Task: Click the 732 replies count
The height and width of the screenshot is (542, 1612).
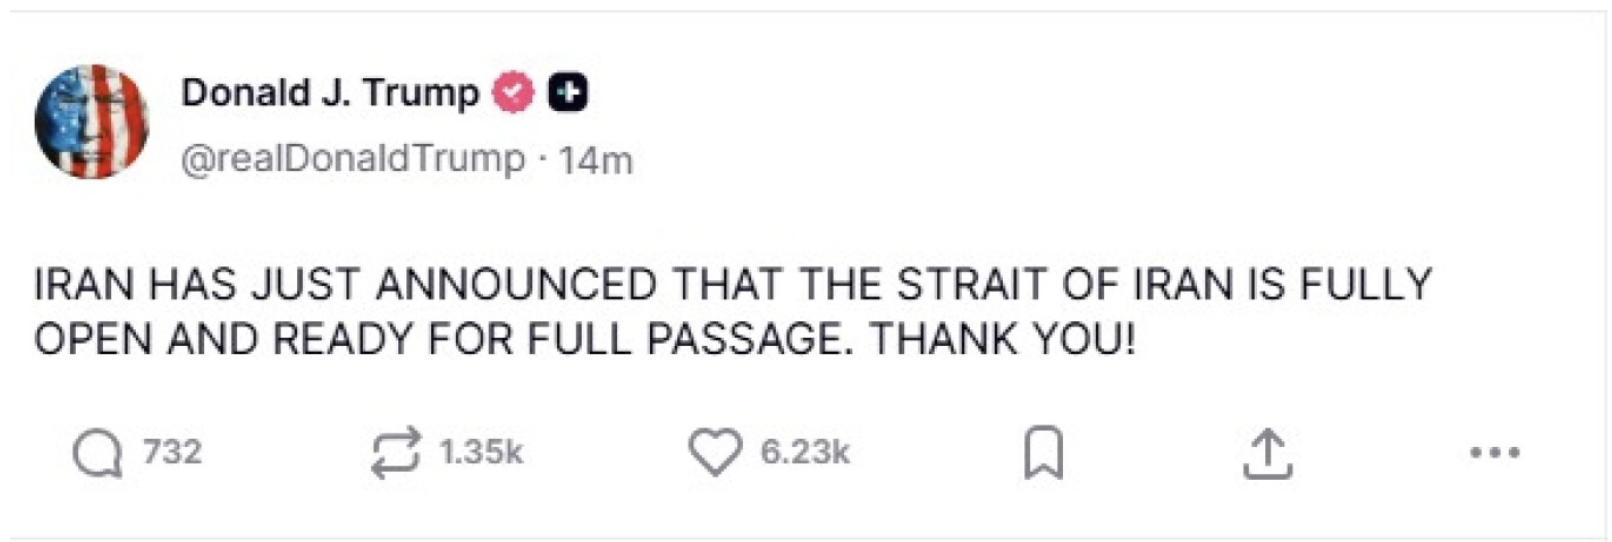Action: [172, 452]
